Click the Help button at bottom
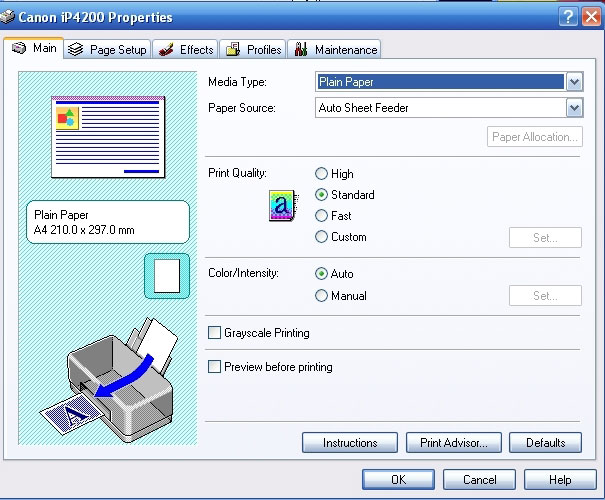The height and width of the screenshot is (500, 605). 560,480
